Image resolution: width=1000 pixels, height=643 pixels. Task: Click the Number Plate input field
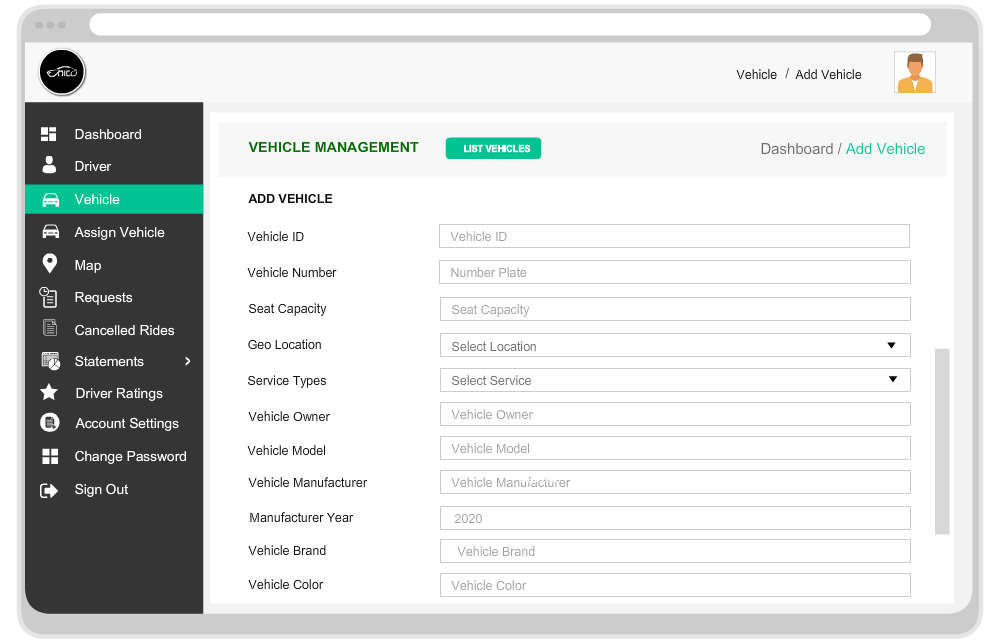pos(675,272)
